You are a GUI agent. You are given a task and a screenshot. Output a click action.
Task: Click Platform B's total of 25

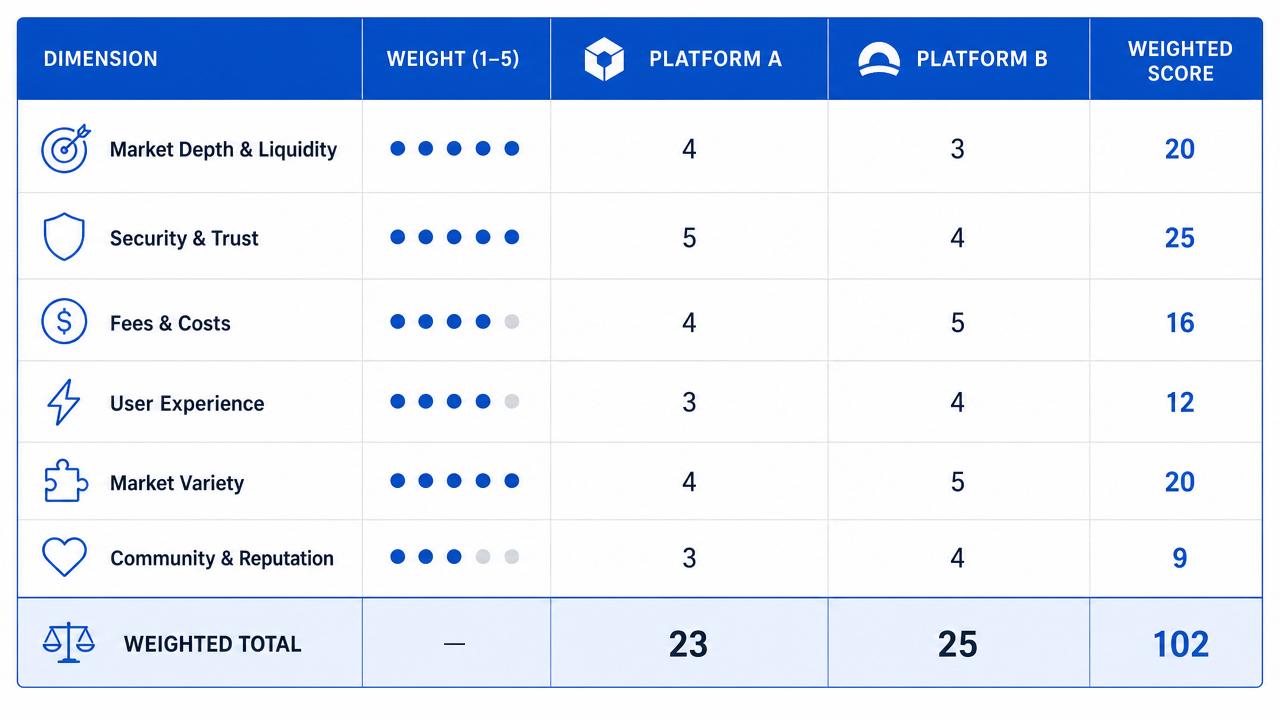[957, 644]
